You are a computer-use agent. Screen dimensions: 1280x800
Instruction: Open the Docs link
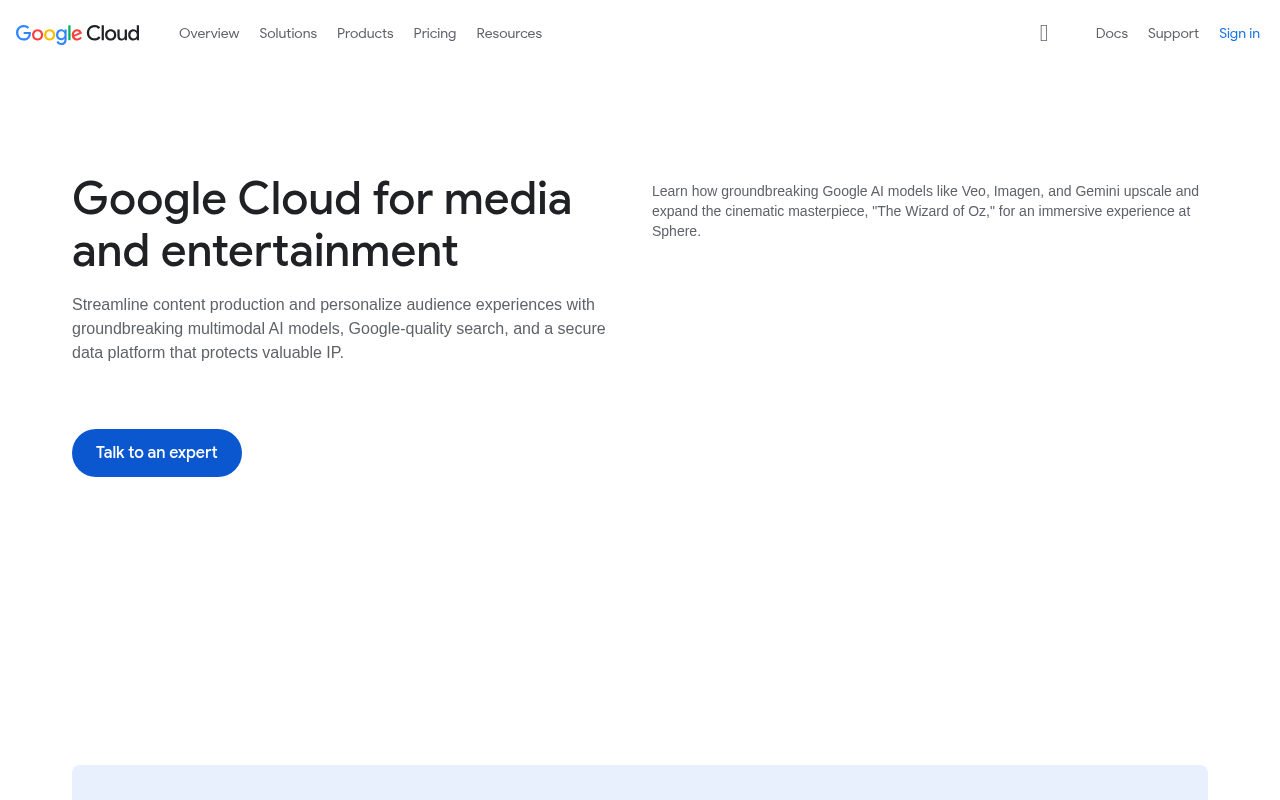point(1112,33)
